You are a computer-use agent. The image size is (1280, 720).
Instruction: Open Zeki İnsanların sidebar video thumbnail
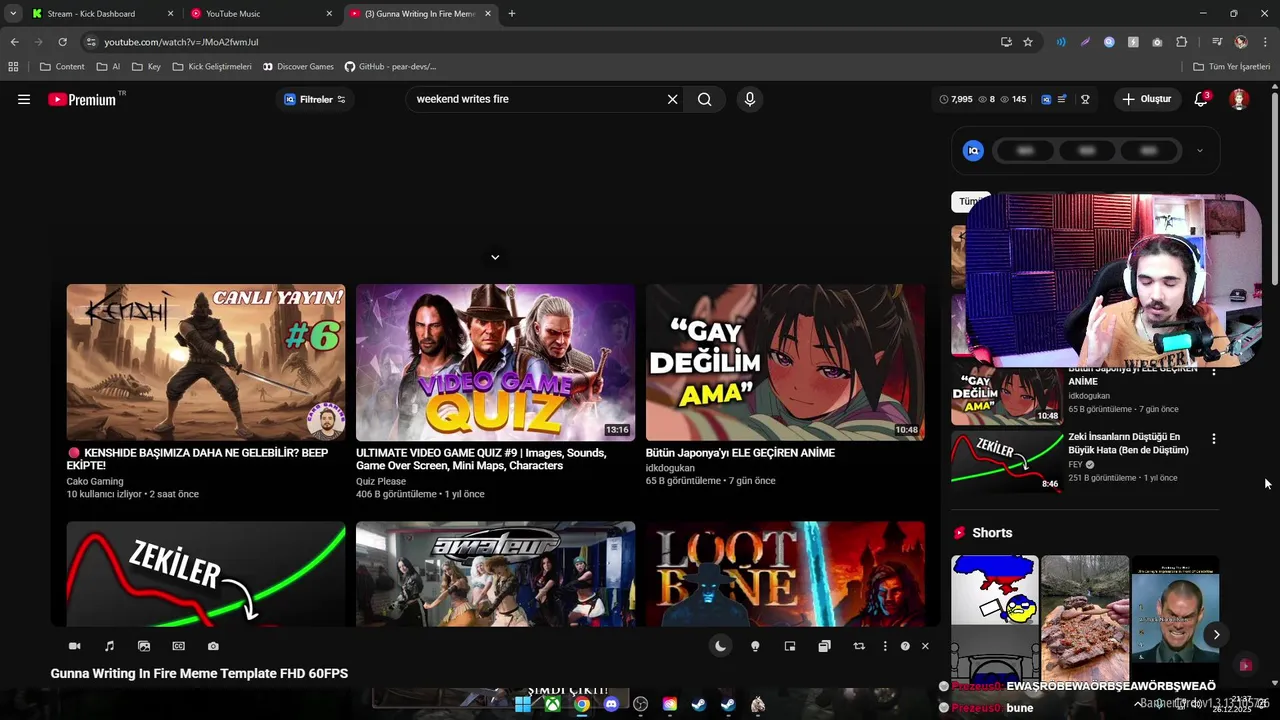click(1007, 461)
